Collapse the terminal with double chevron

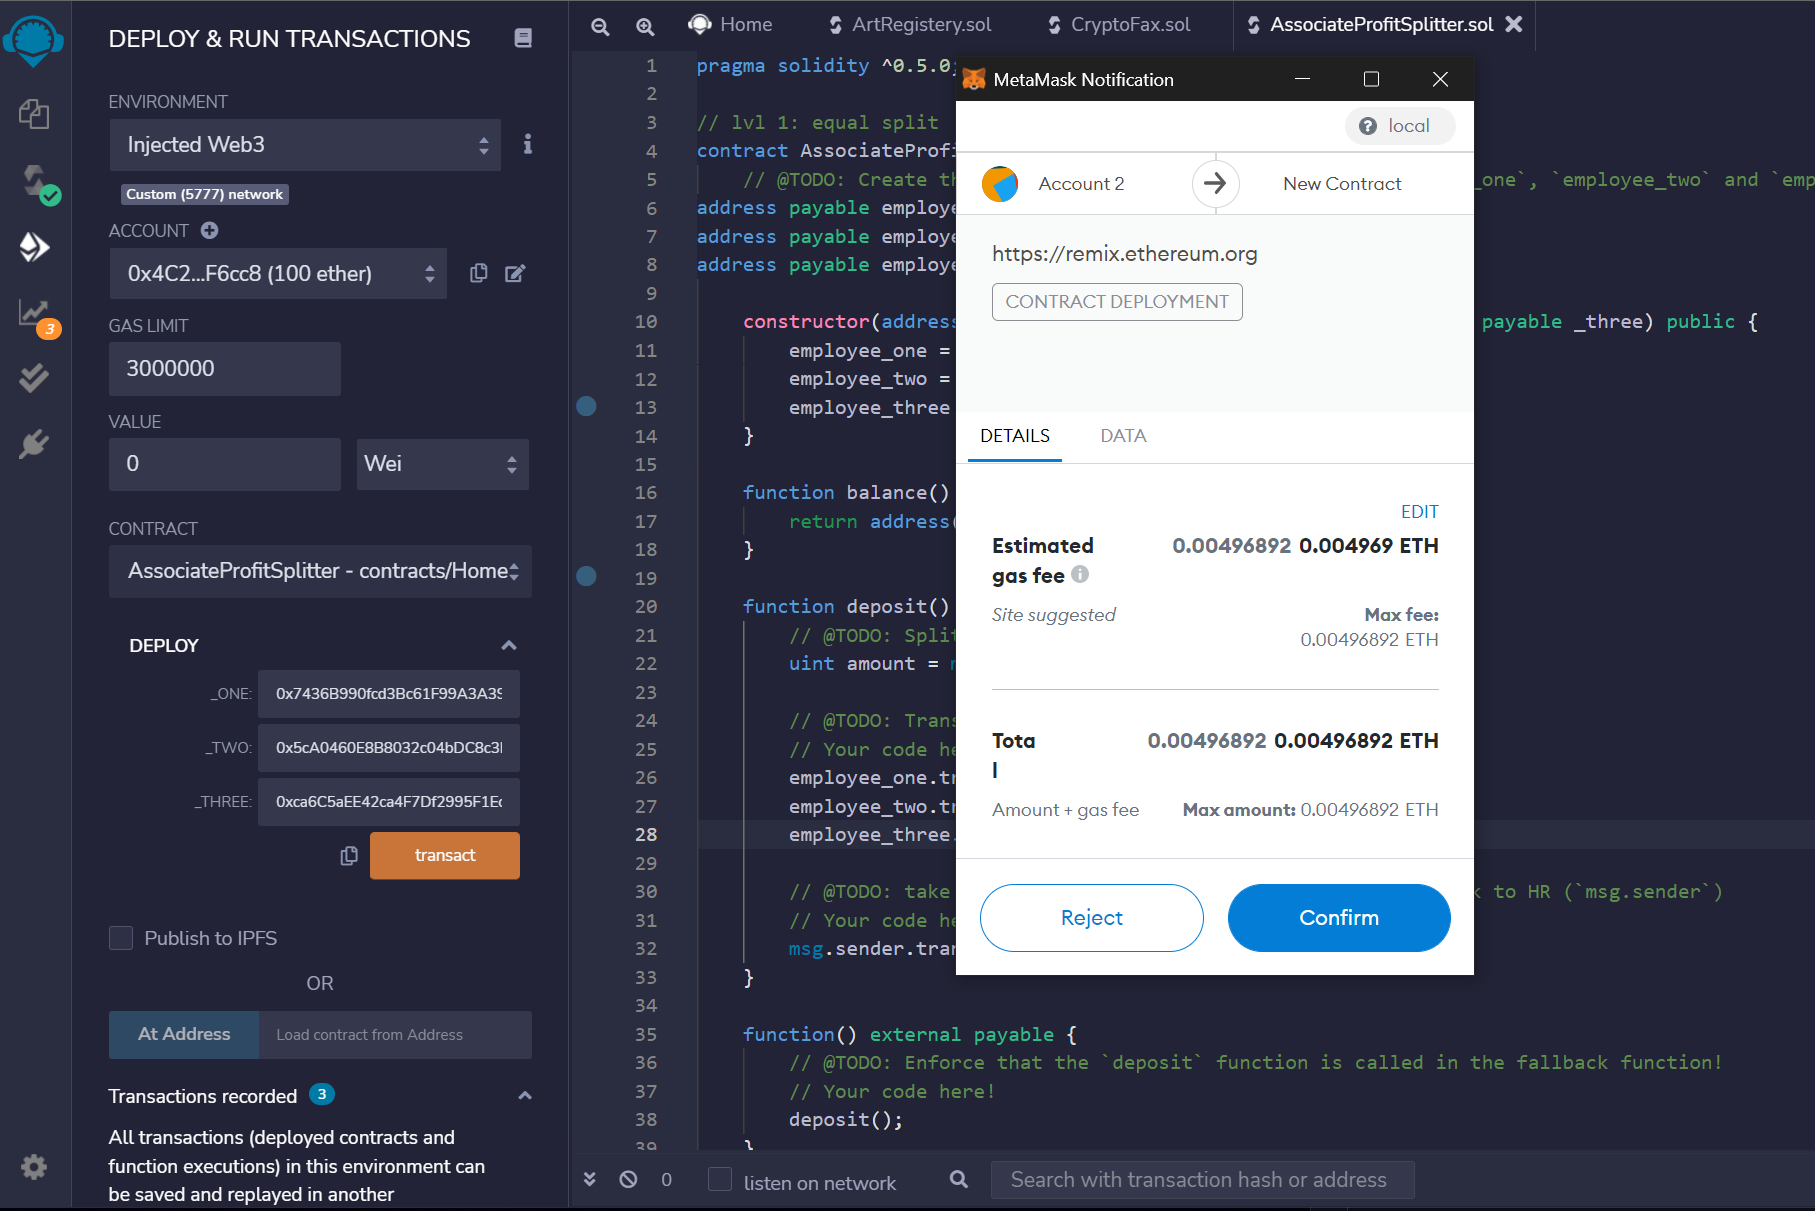(x=590, y=1179)
